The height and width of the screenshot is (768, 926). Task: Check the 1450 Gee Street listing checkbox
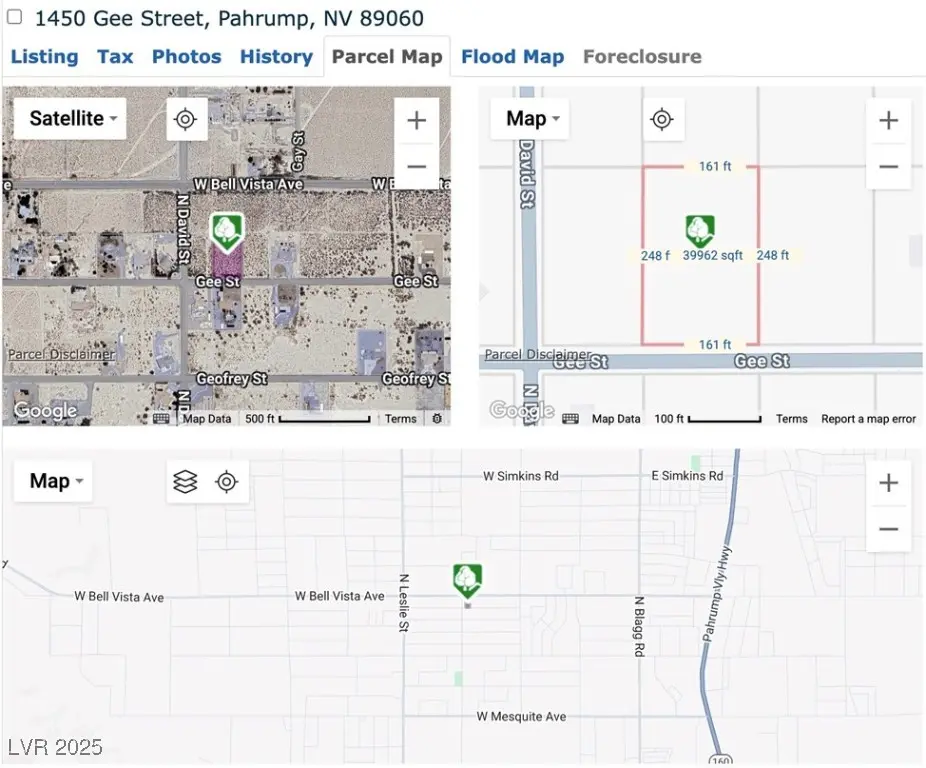(x=15, y=17)
